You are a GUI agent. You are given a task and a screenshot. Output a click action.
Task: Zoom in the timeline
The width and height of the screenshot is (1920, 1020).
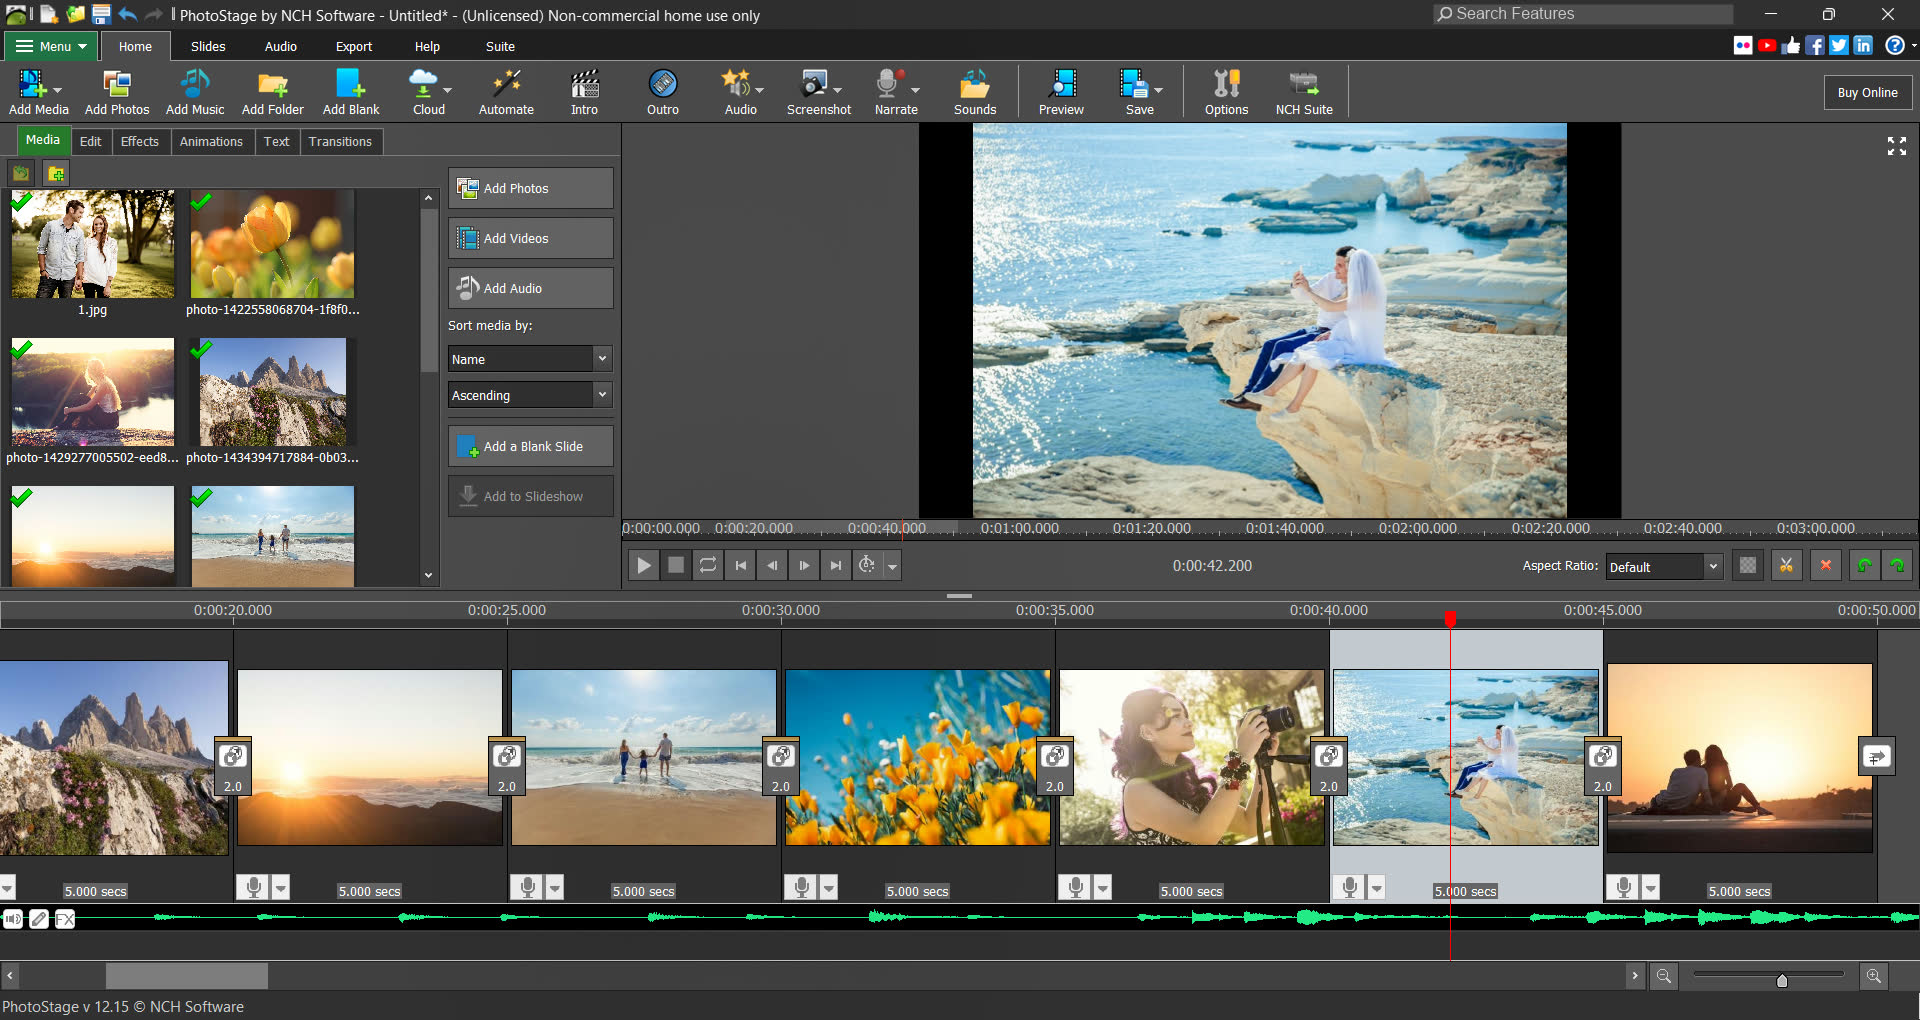click(1874, 976)
